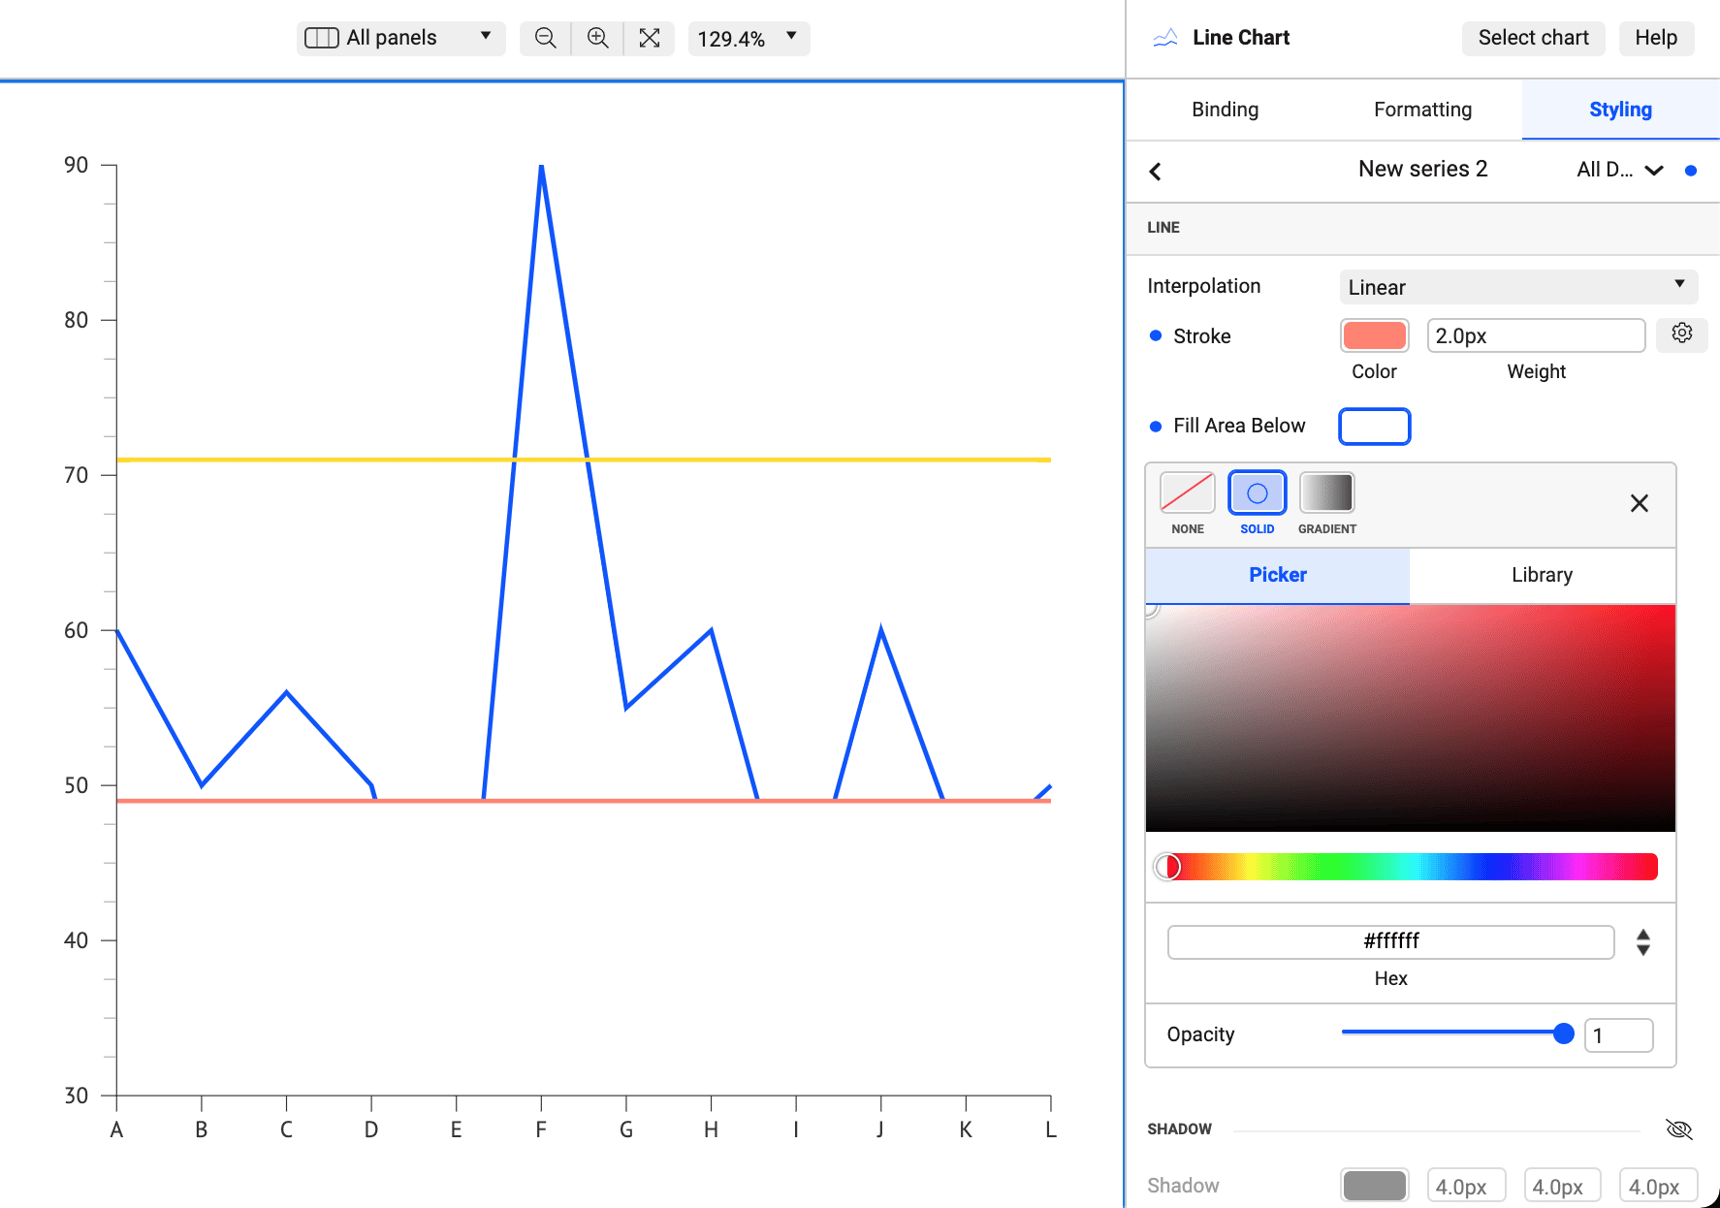Click the Select chart button
The height and width of the screenshot is (1208, 1720).
point(1533,37)
